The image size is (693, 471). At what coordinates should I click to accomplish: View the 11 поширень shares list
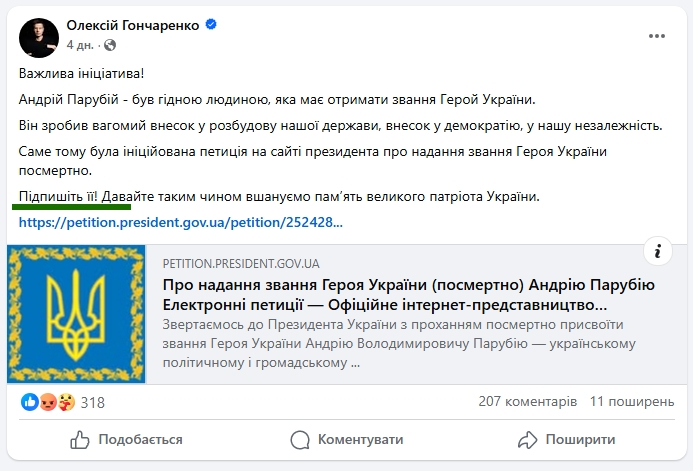632,401
